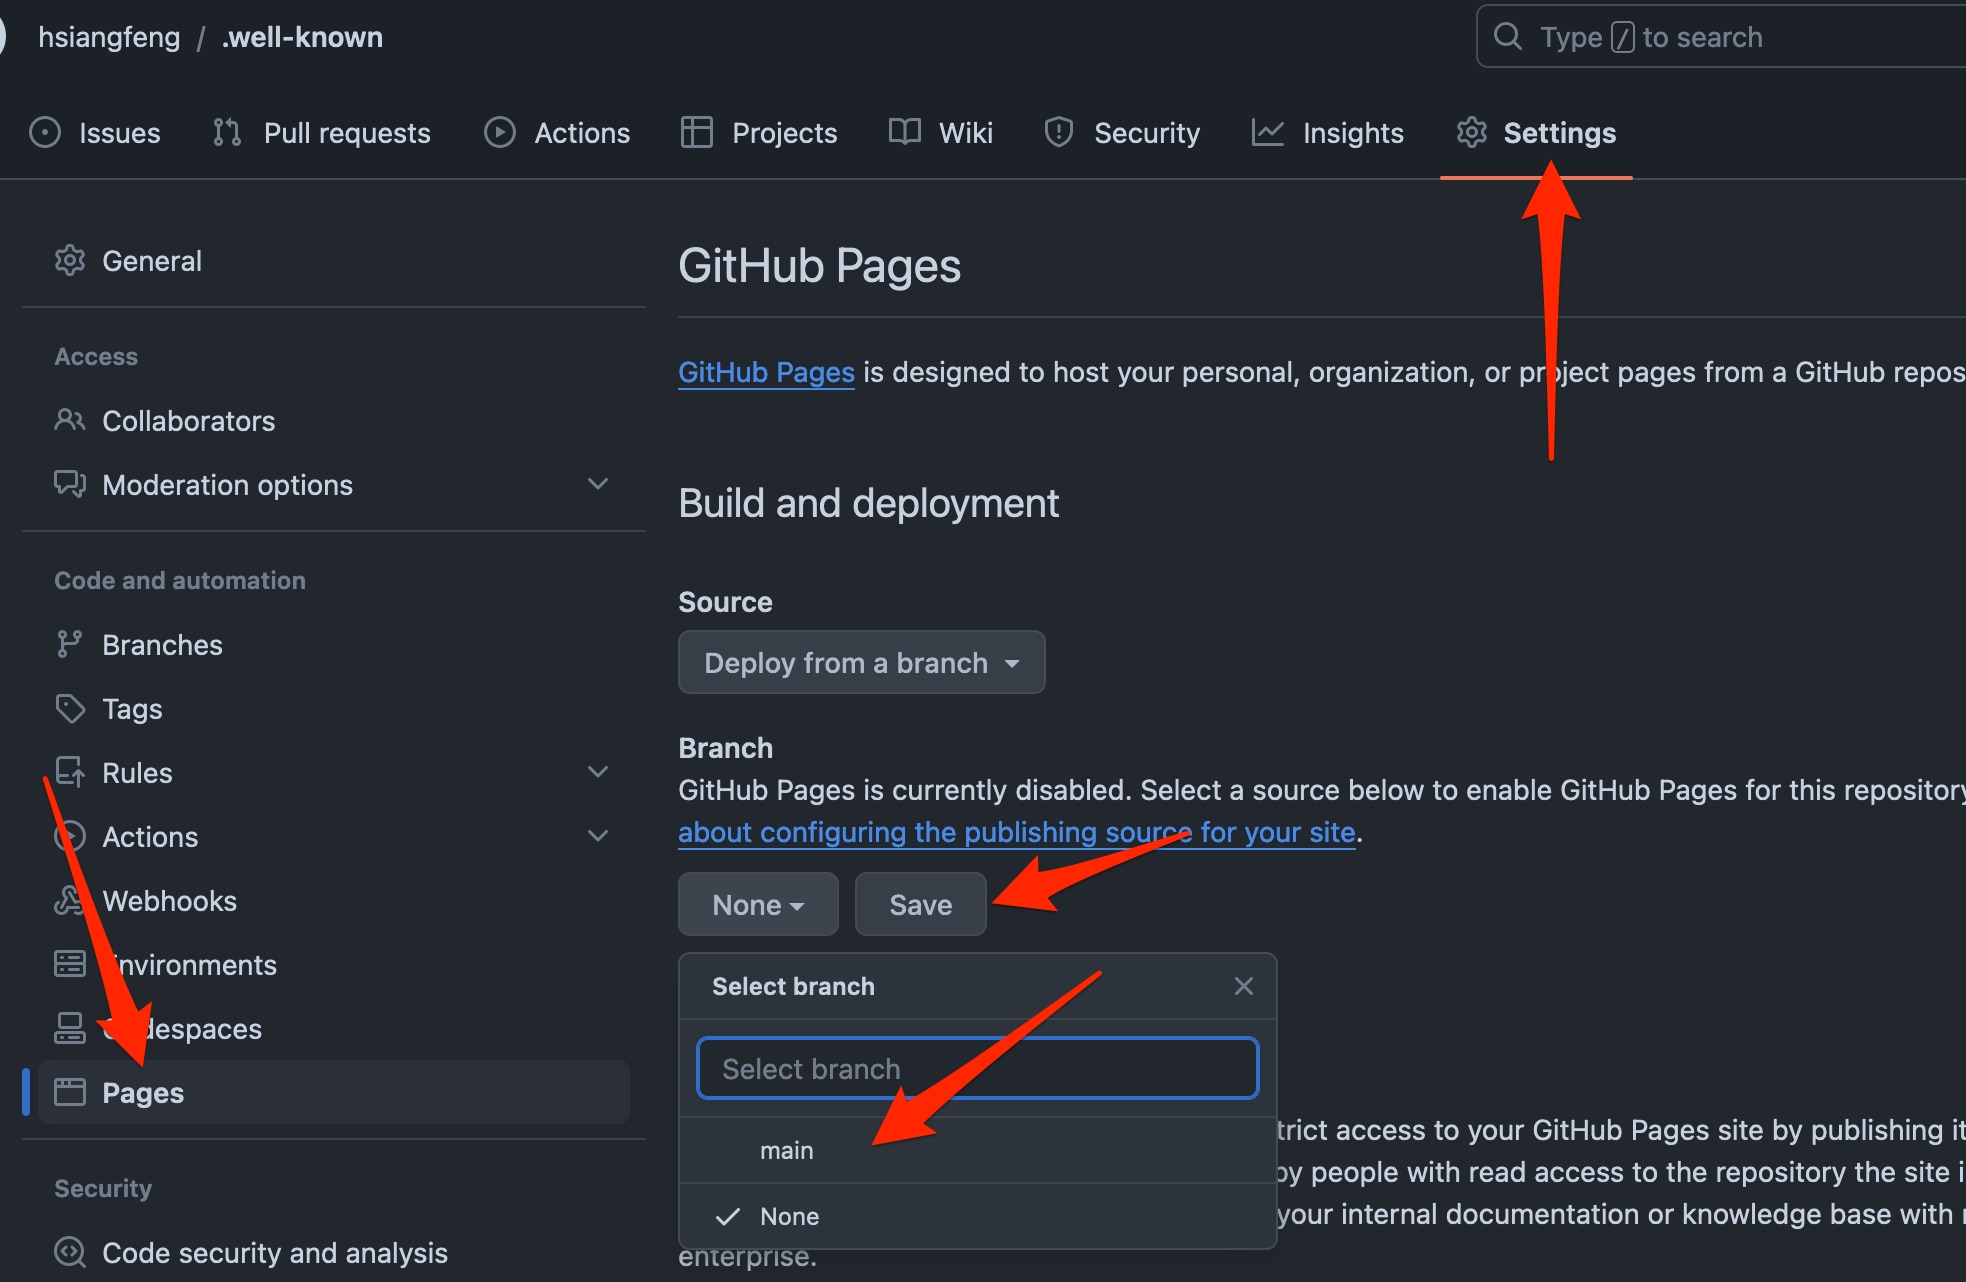Viewport: 1966px width, 1282px height.
Task: Click the Tags icon in sidebar
Action: [69, 709]
